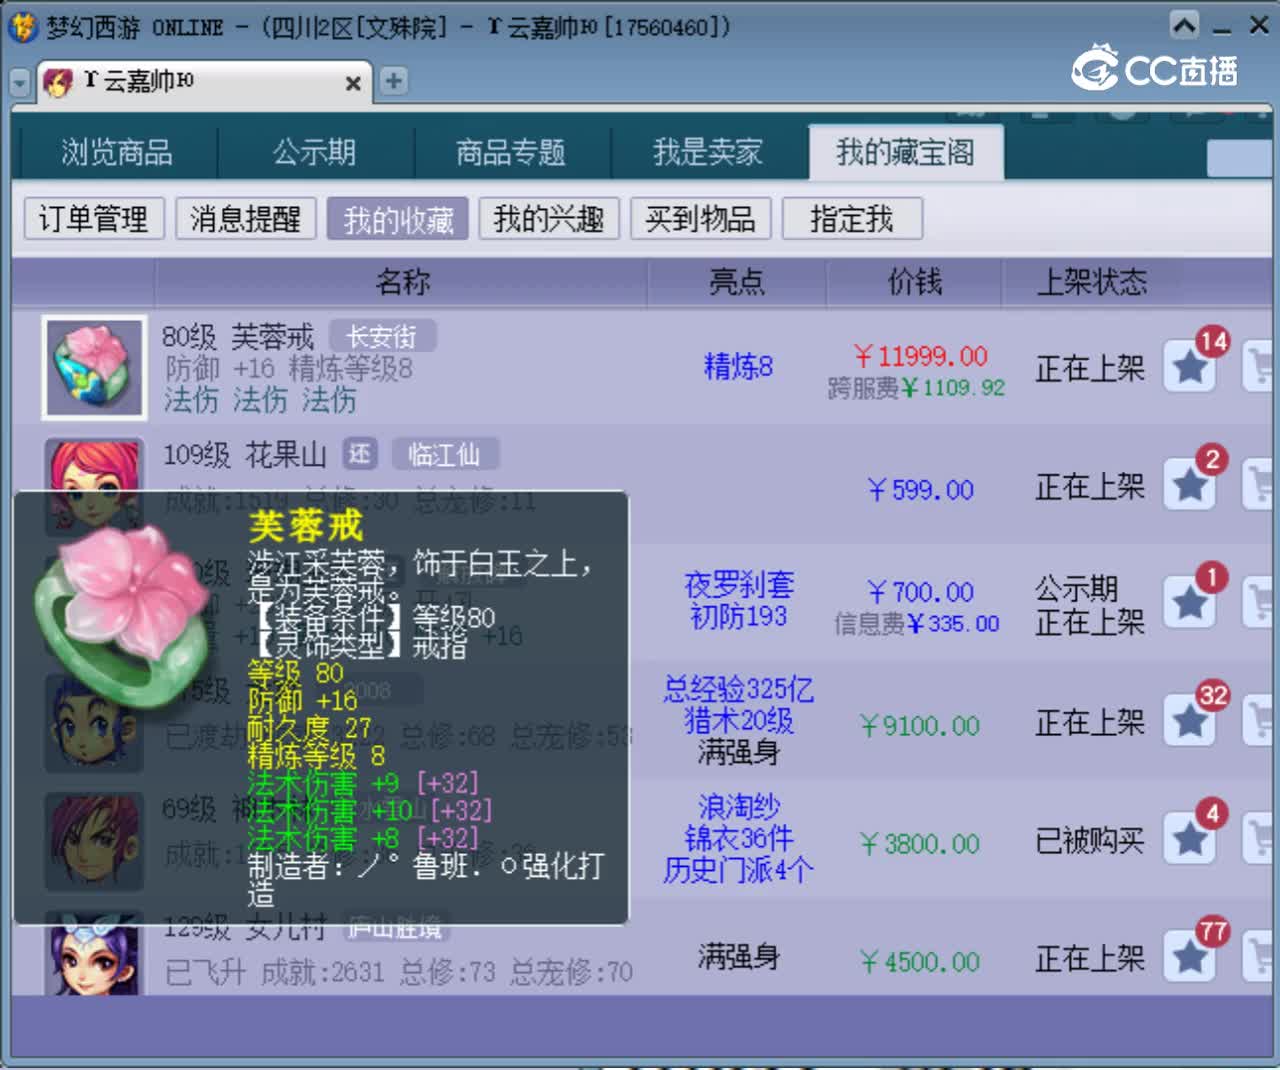Image resolution: width=1280 pixels, height=1070 pixels.
Task: Sort by the 亮点 column header
Action: 737,282
